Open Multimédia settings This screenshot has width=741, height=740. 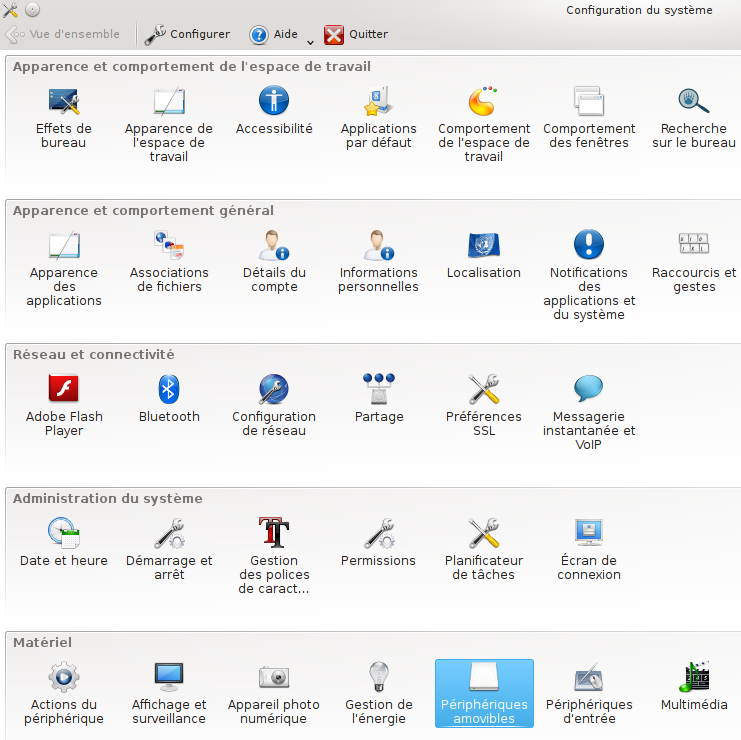coord(694,688)
